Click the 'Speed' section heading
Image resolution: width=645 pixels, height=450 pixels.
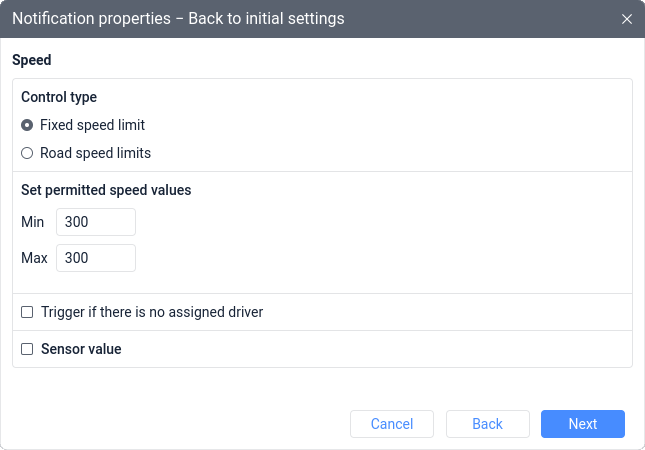[x=32, y=60]
